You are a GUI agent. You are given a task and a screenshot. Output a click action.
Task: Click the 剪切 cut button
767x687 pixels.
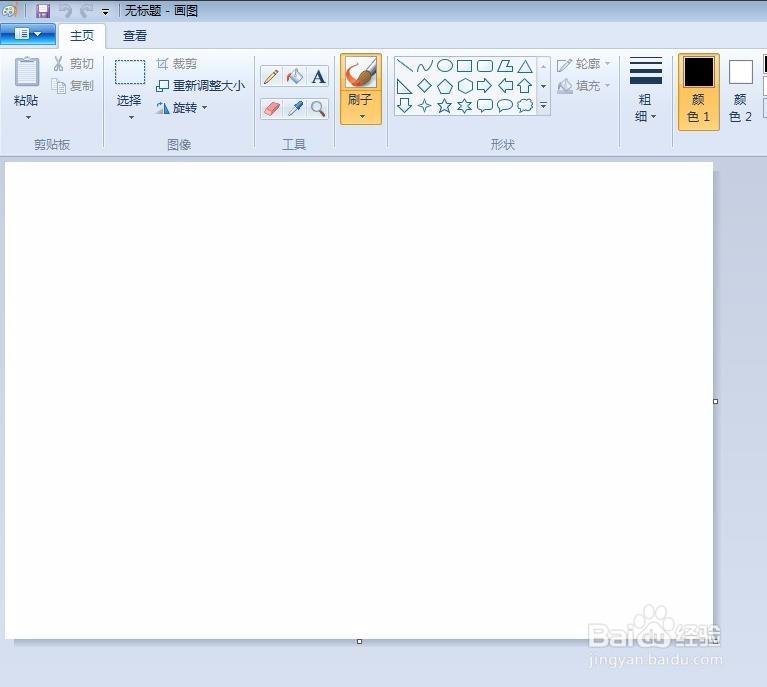coord(73,64)
